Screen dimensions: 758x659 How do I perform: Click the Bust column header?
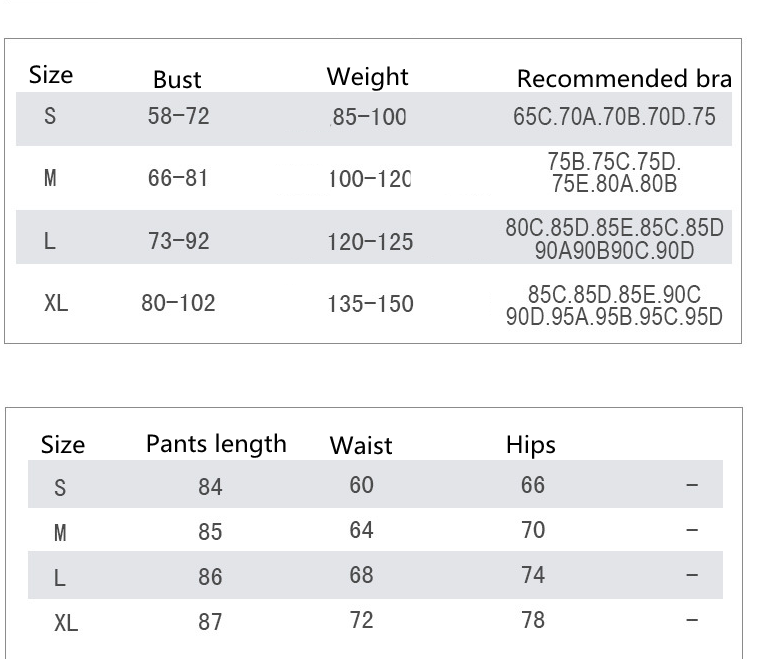coord(177,80)
